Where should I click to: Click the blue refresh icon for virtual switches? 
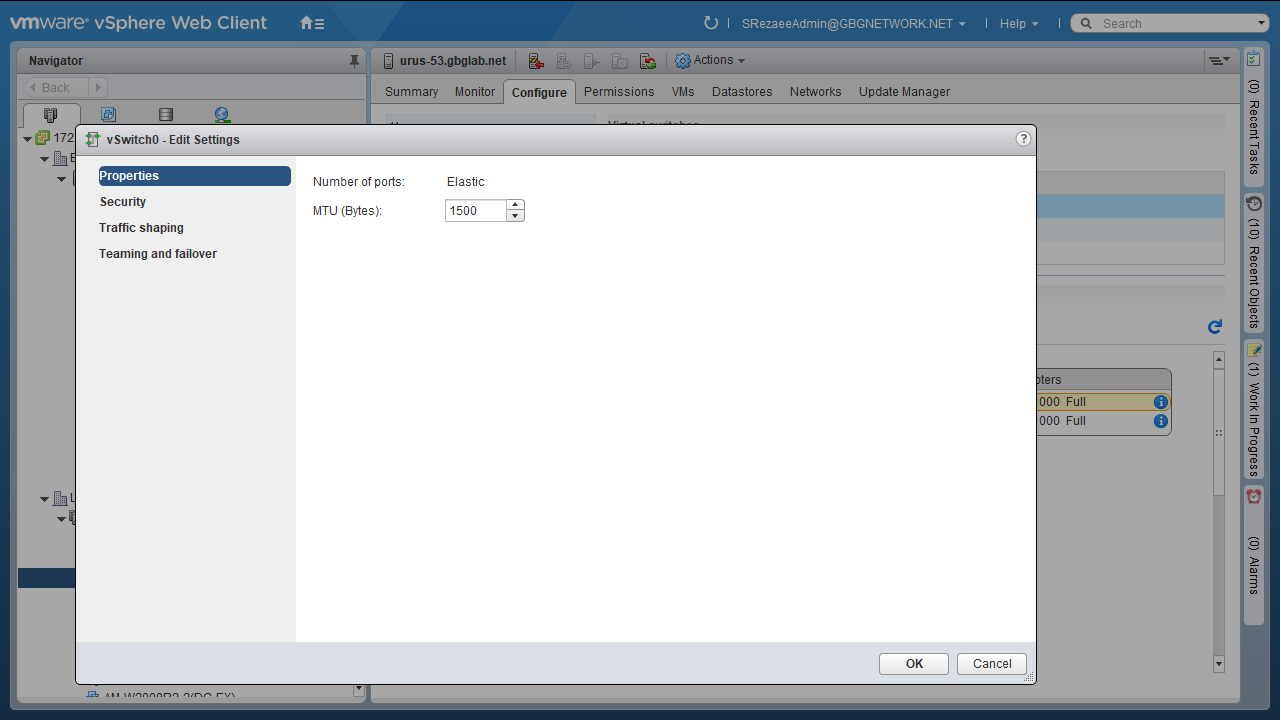coord(1215,327)
